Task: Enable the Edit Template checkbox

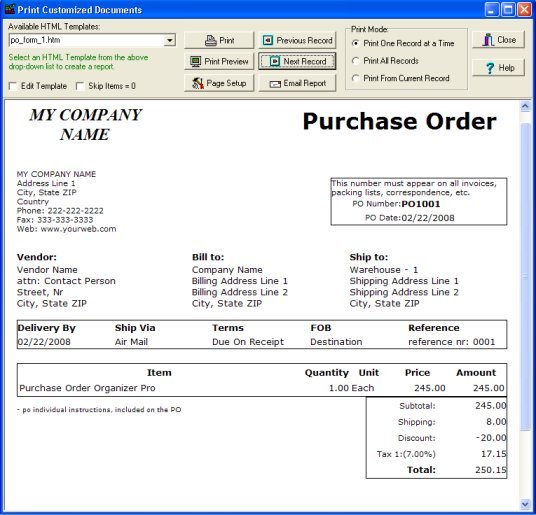Action: click(13, 86)
